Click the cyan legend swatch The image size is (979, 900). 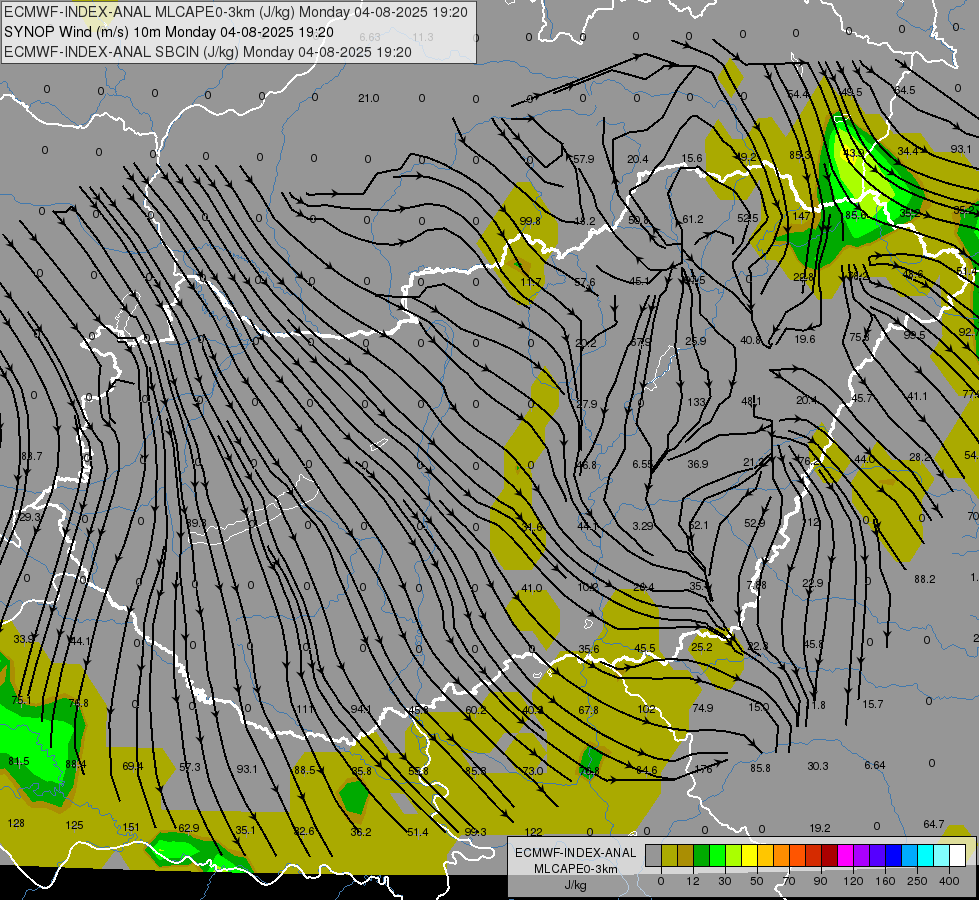pos(926,855)
